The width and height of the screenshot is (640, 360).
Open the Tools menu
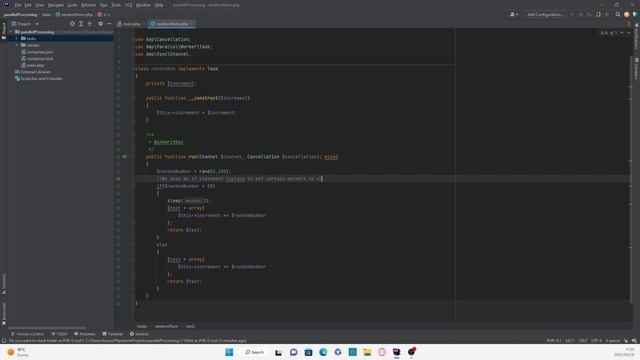[116, 5]
